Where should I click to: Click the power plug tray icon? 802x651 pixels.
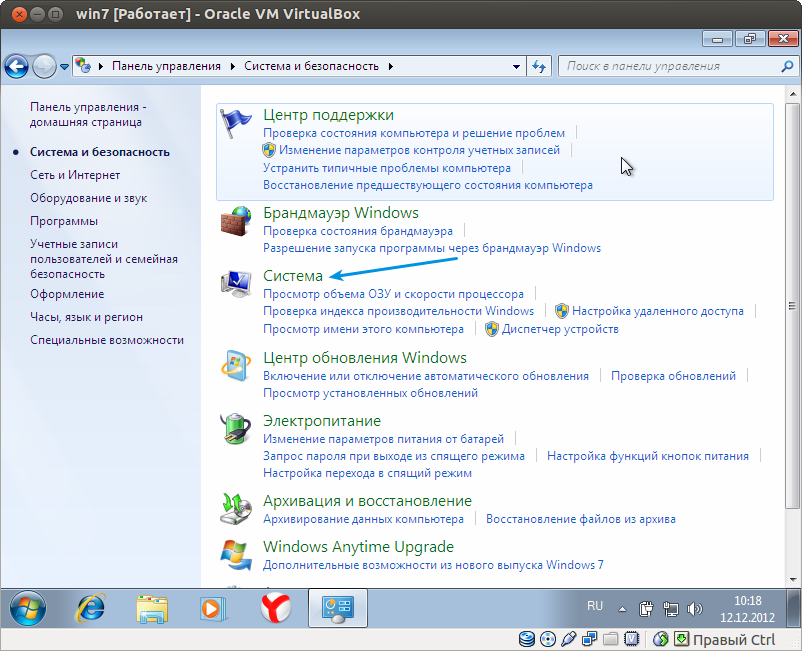(646, 609)
